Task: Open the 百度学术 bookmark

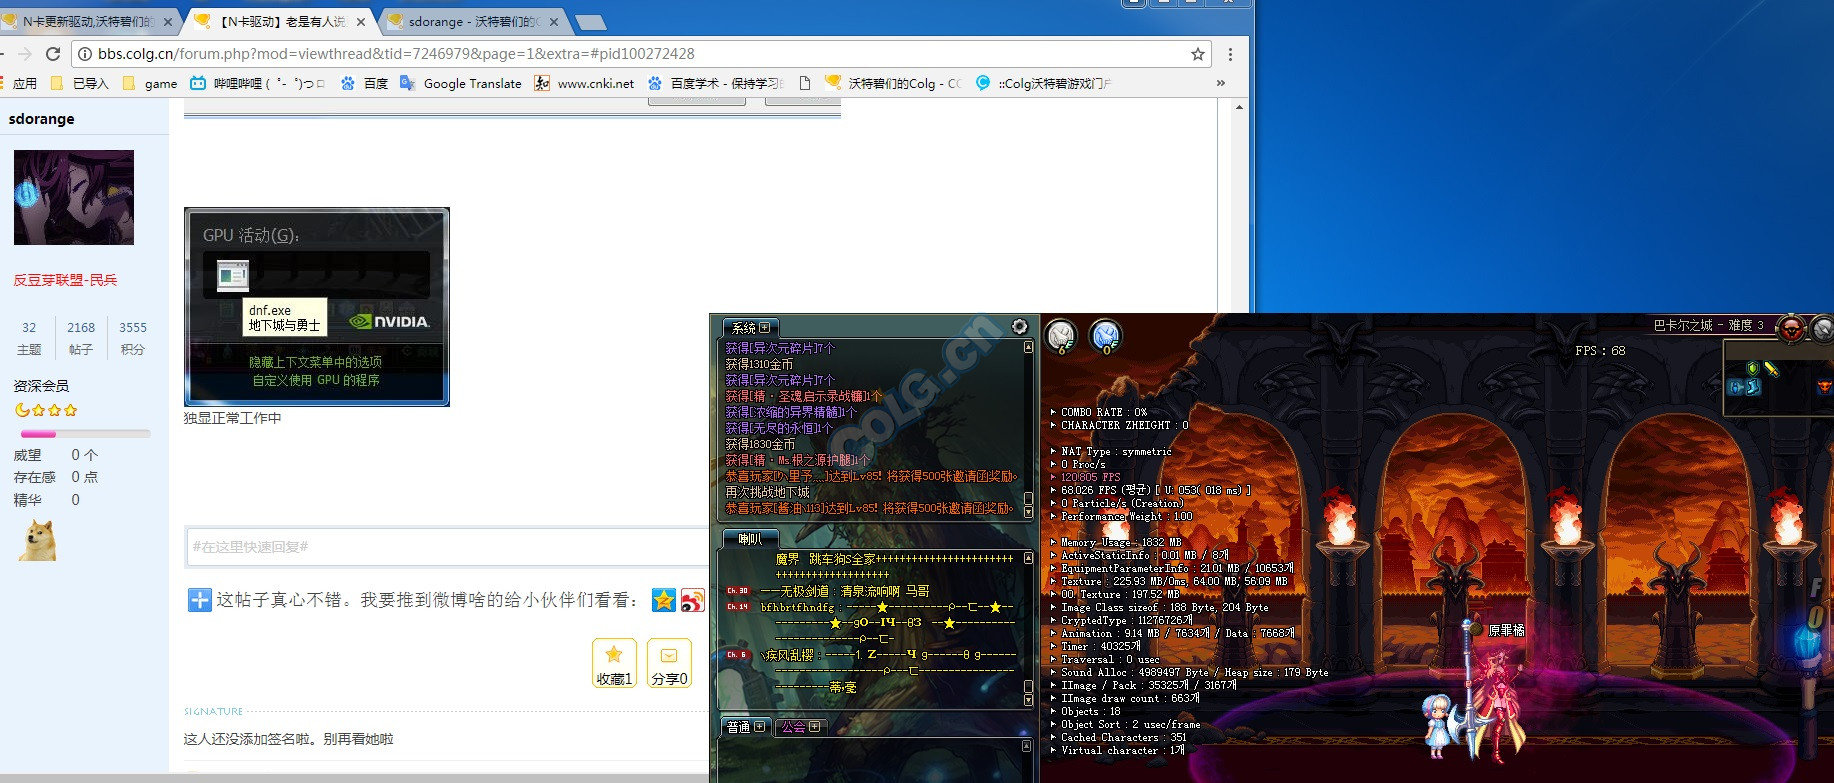Action: (x=715, y=83)
